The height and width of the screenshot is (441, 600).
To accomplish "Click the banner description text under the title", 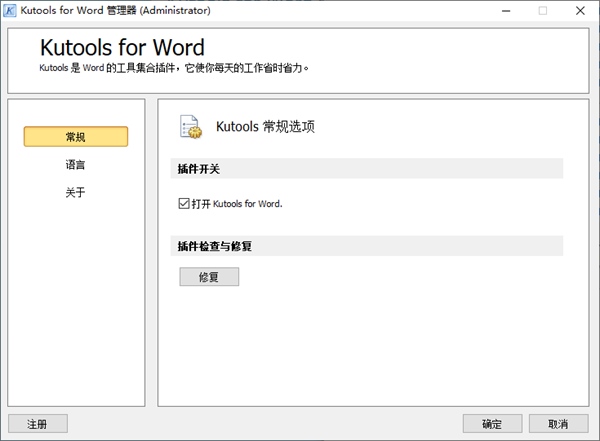I will click(x=175, y=69).
